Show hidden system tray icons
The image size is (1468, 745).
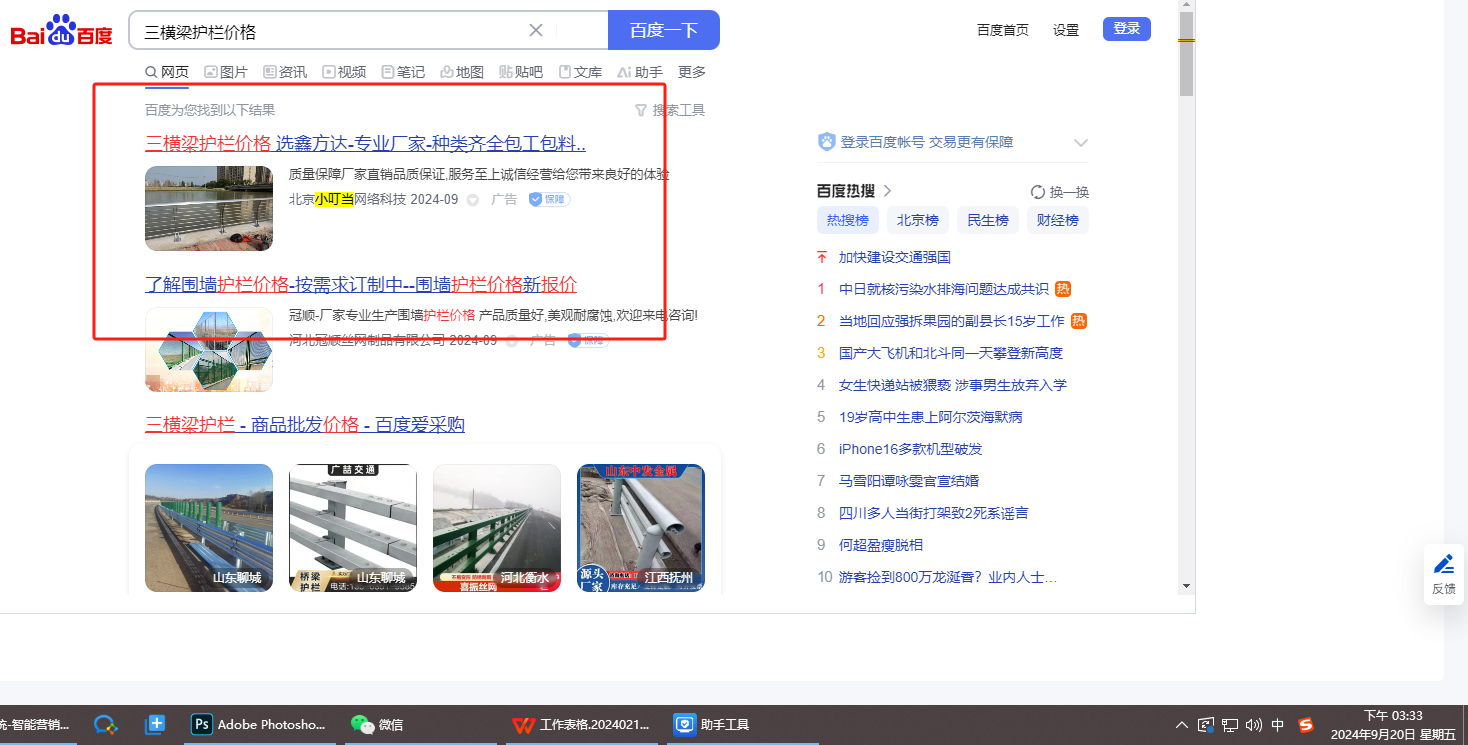pyautogui.click(x=1182, y=725)
